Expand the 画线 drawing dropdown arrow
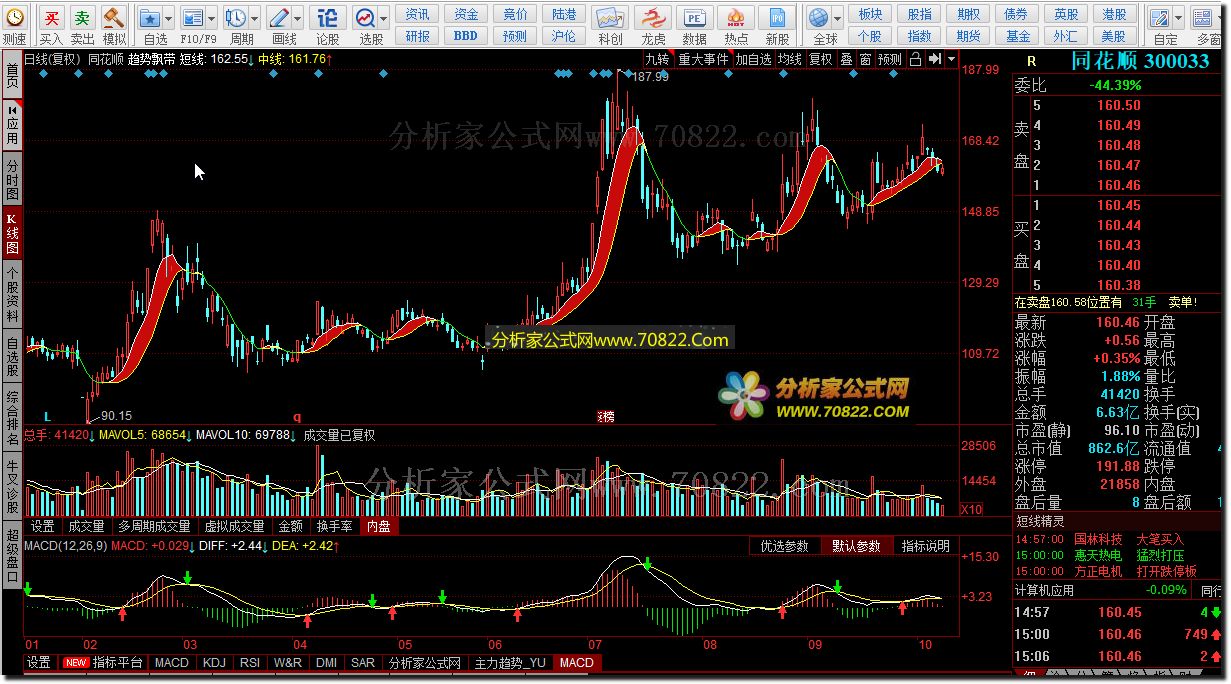 point(298,18)
